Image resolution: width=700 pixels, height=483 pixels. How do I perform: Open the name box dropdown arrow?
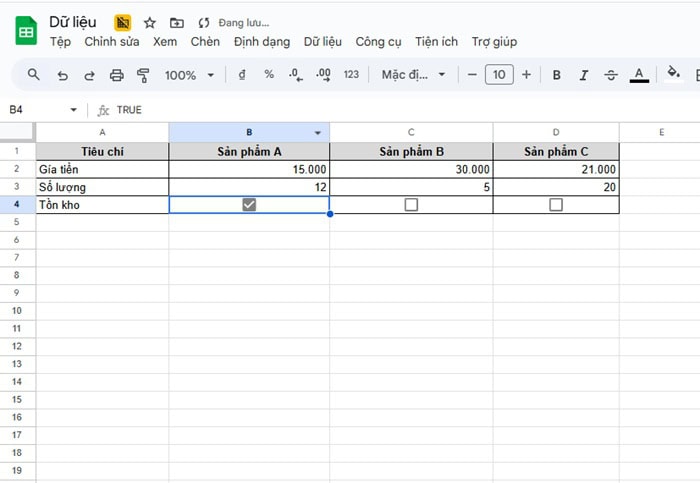click(x=74, y=109)
